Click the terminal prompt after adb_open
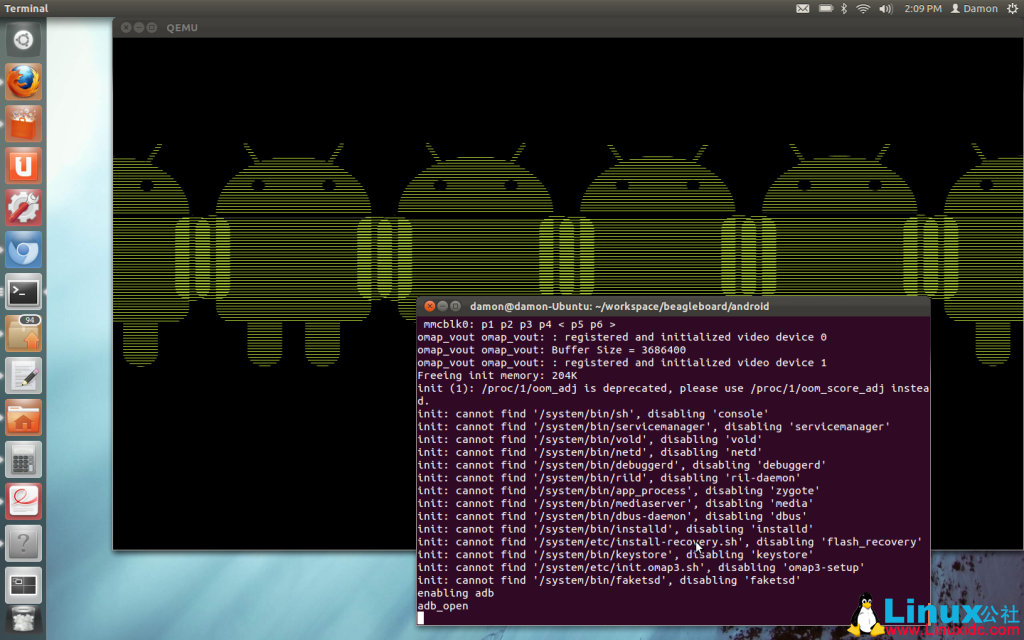The width and height of the screenshot is (1024, 640). tap(422, 617)
